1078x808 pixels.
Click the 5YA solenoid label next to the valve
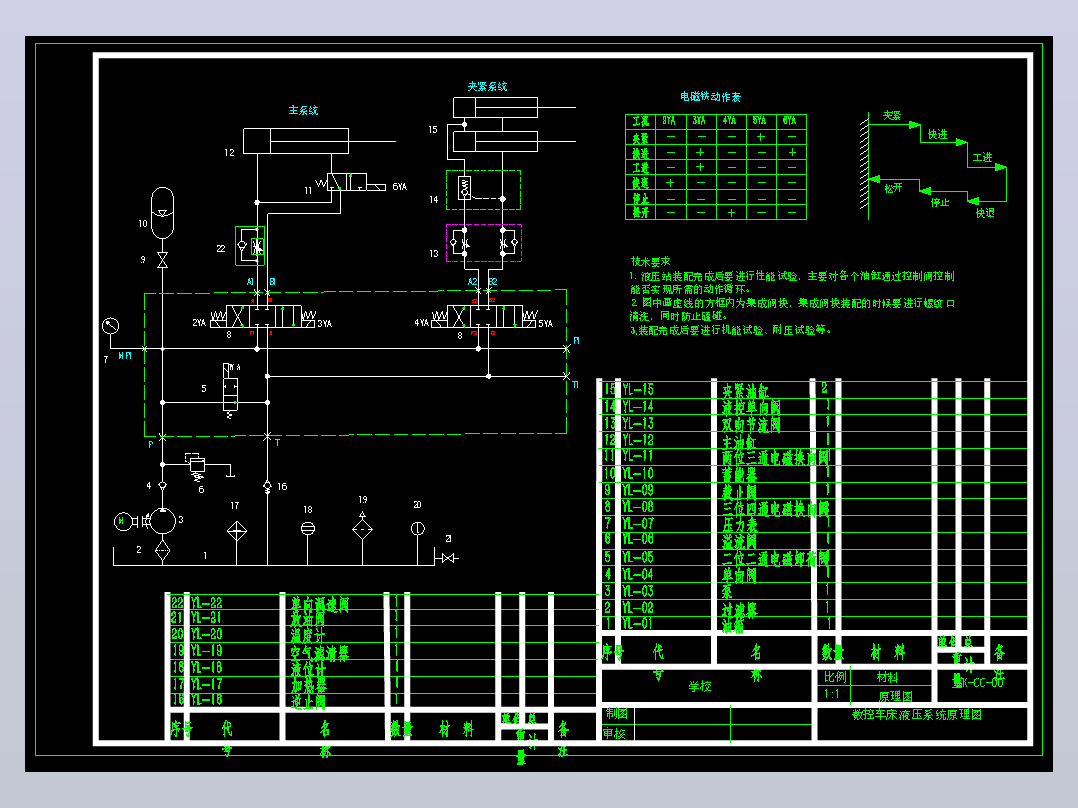[x=545, y=323]
